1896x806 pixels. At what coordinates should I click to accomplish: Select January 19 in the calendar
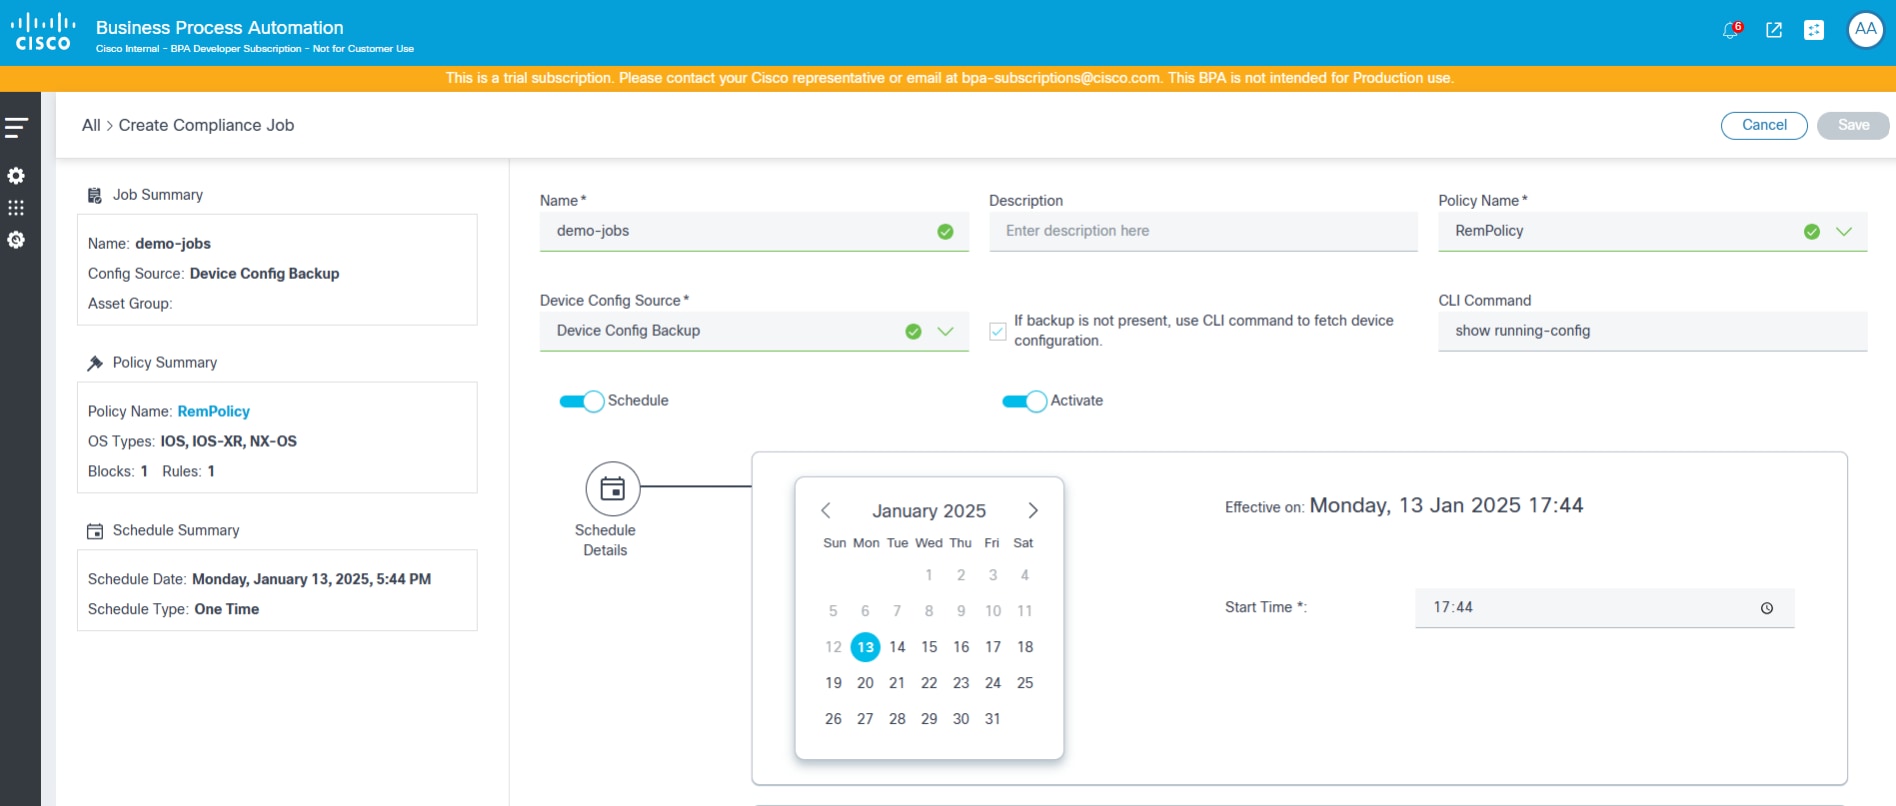833,683
